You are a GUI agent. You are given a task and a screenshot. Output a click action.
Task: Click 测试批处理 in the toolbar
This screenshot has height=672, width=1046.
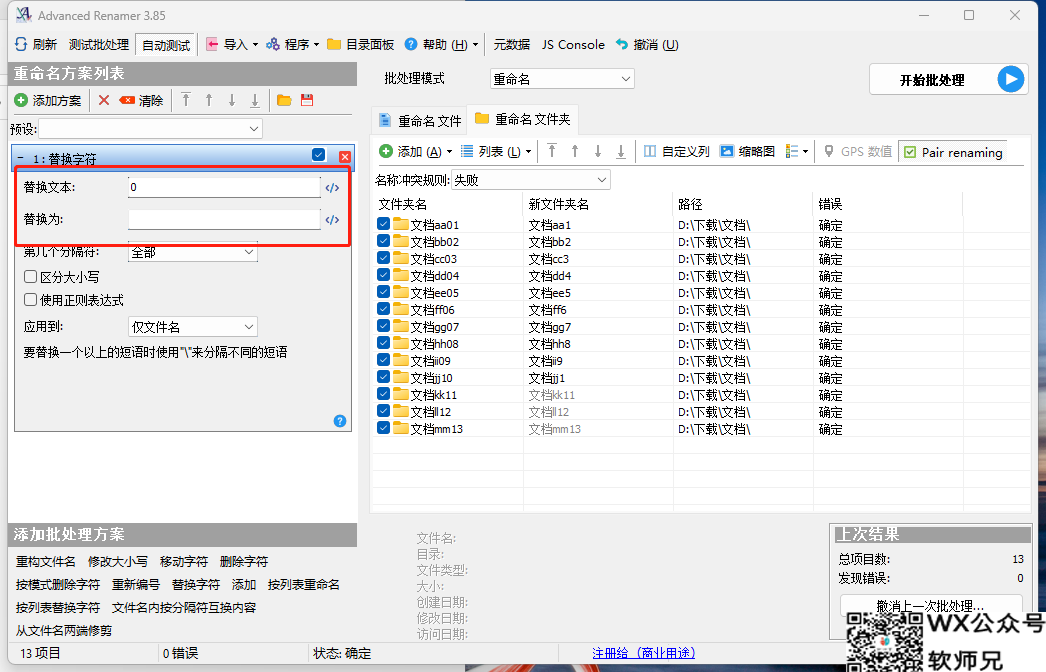(x=99, y=45)
